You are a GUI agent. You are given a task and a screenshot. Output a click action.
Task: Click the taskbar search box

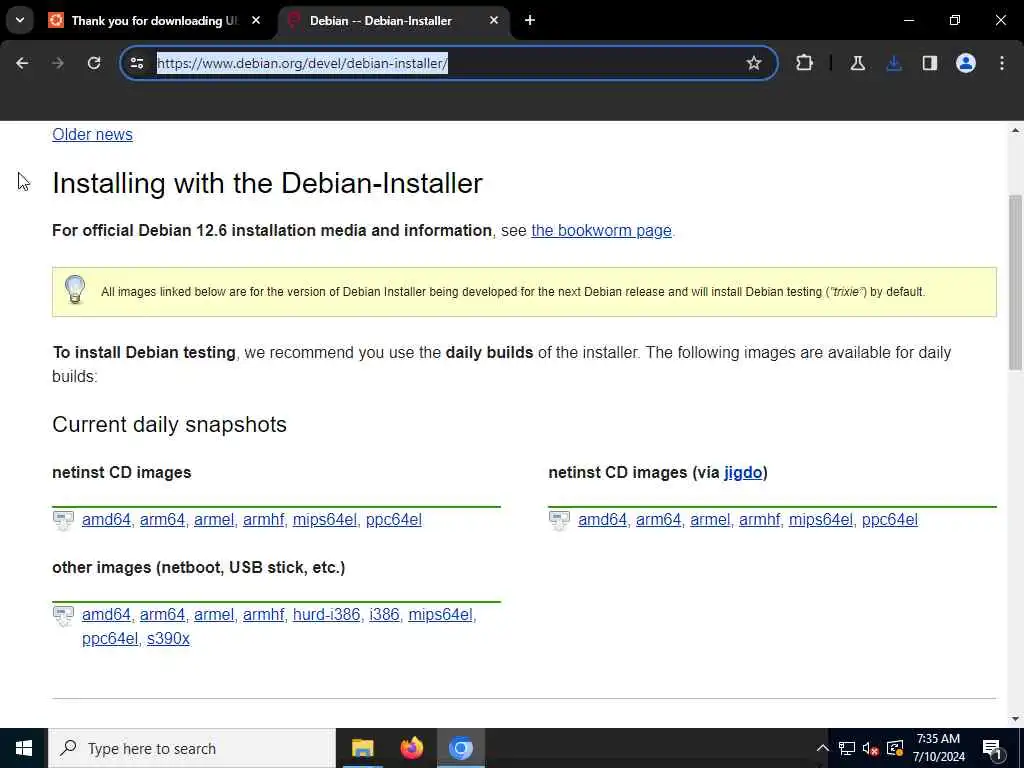coord(192,748)
